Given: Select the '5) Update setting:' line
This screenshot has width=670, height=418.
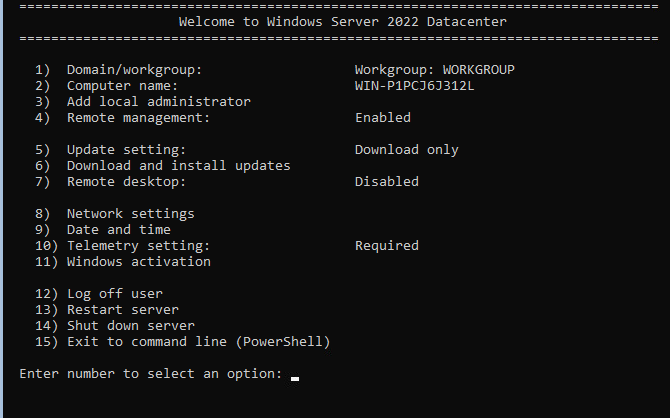Looking at the screenshot, I should coord(111,150).
